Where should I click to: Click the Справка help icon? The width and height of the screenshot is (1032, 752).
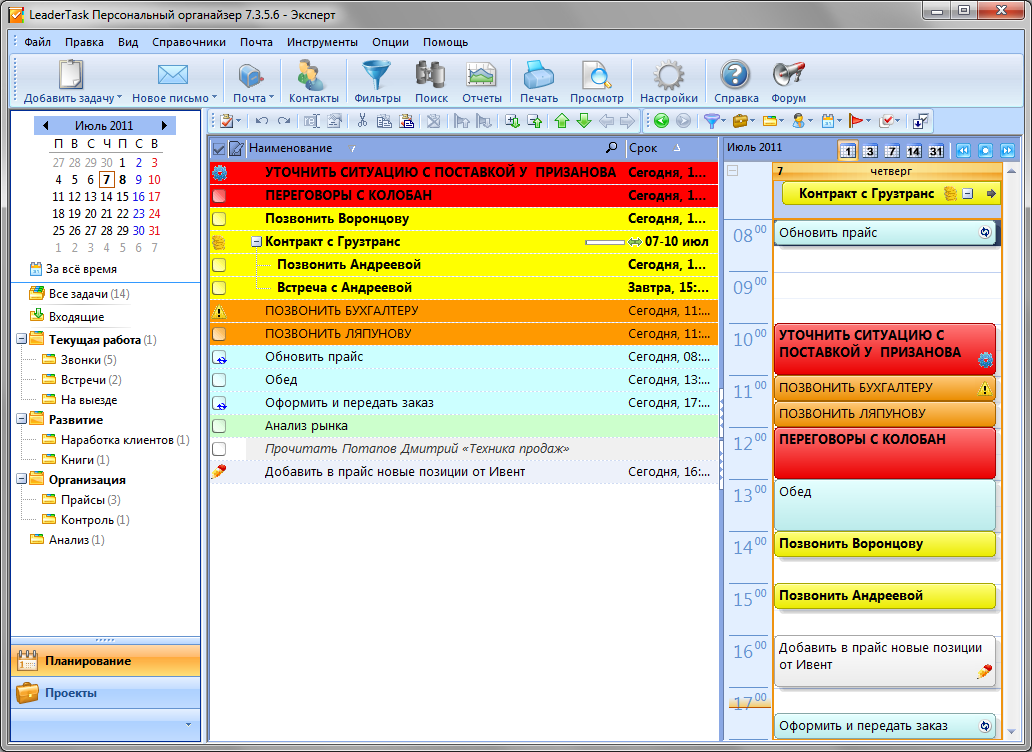(735, 74)
